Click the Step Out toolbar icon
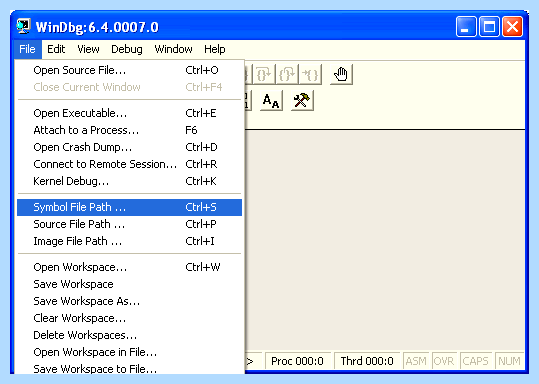Image resolution: width=539 pixels, height=384 pixels. coord(287,74)
